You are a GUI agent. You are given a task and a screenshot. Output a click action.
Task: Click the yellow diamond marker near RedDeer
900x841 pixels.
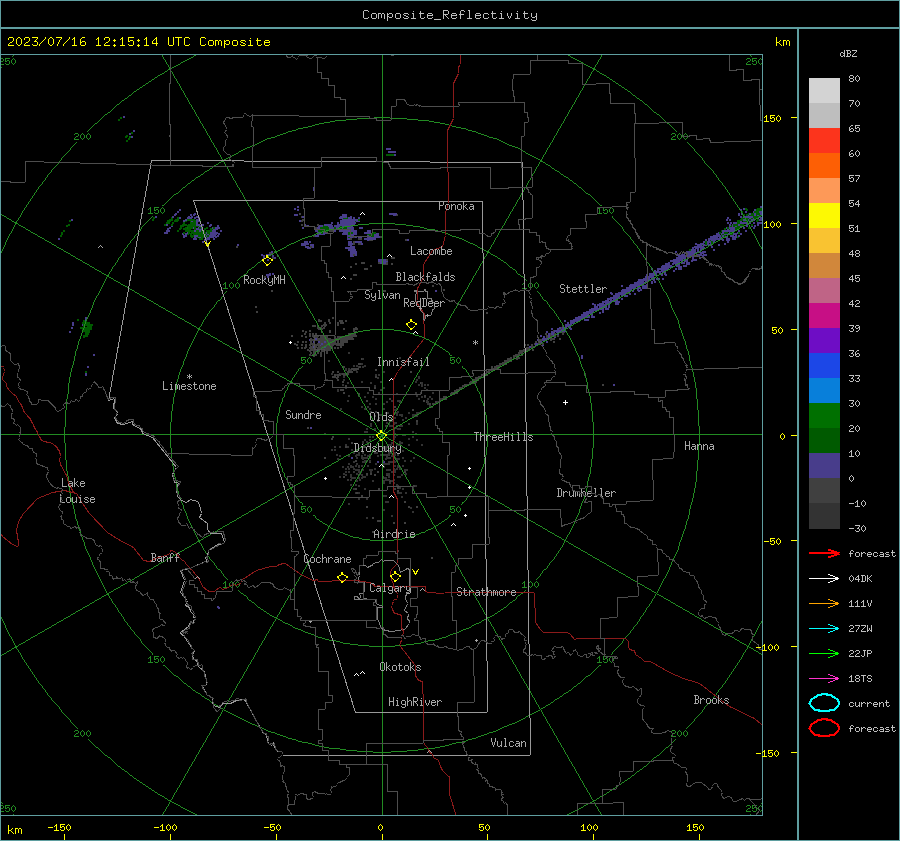412,325
